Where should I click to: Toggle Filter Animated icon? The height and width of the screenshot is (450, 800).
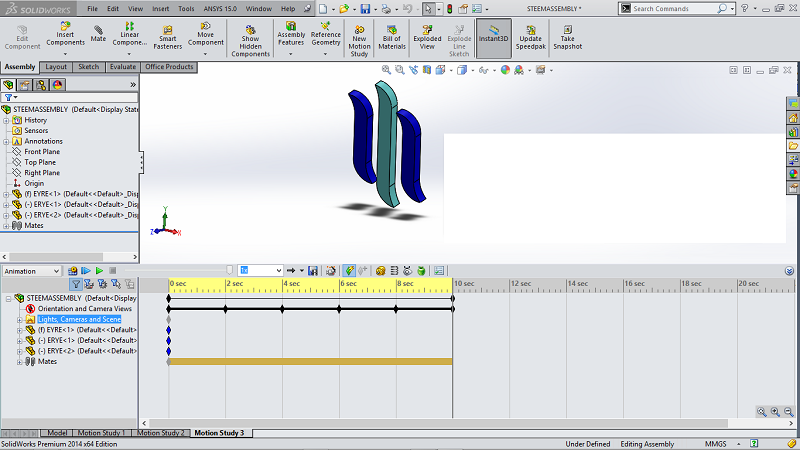point(89,284)
